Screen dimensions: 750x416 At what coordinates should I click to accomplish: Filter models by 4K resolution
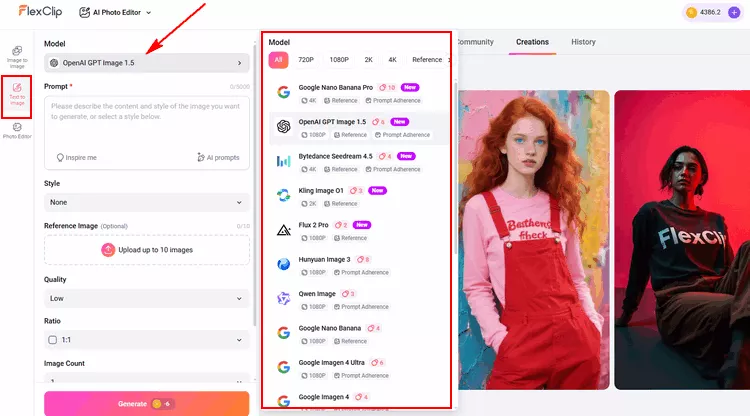coord(392,60)
